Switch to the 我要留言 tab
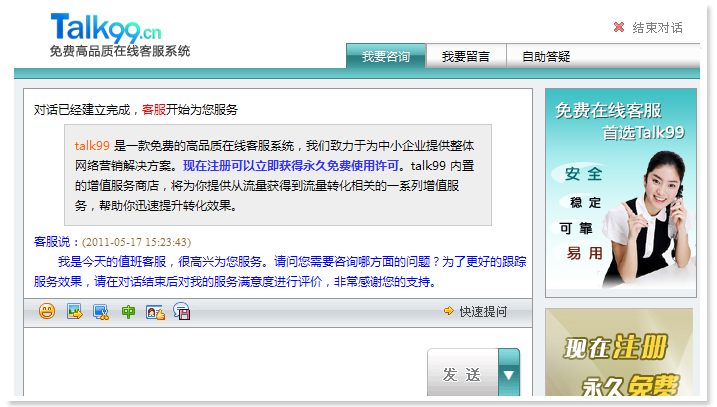 (x=466, y=56)
